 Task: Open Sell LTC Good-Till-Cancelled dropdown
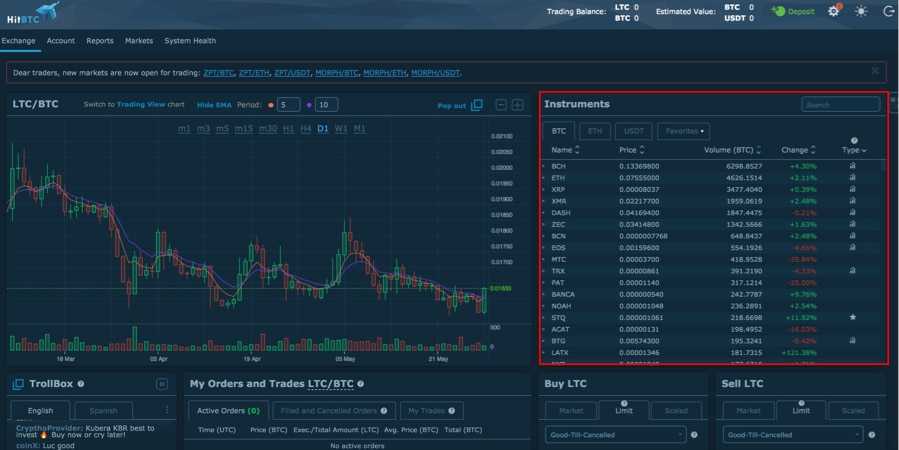793,435
